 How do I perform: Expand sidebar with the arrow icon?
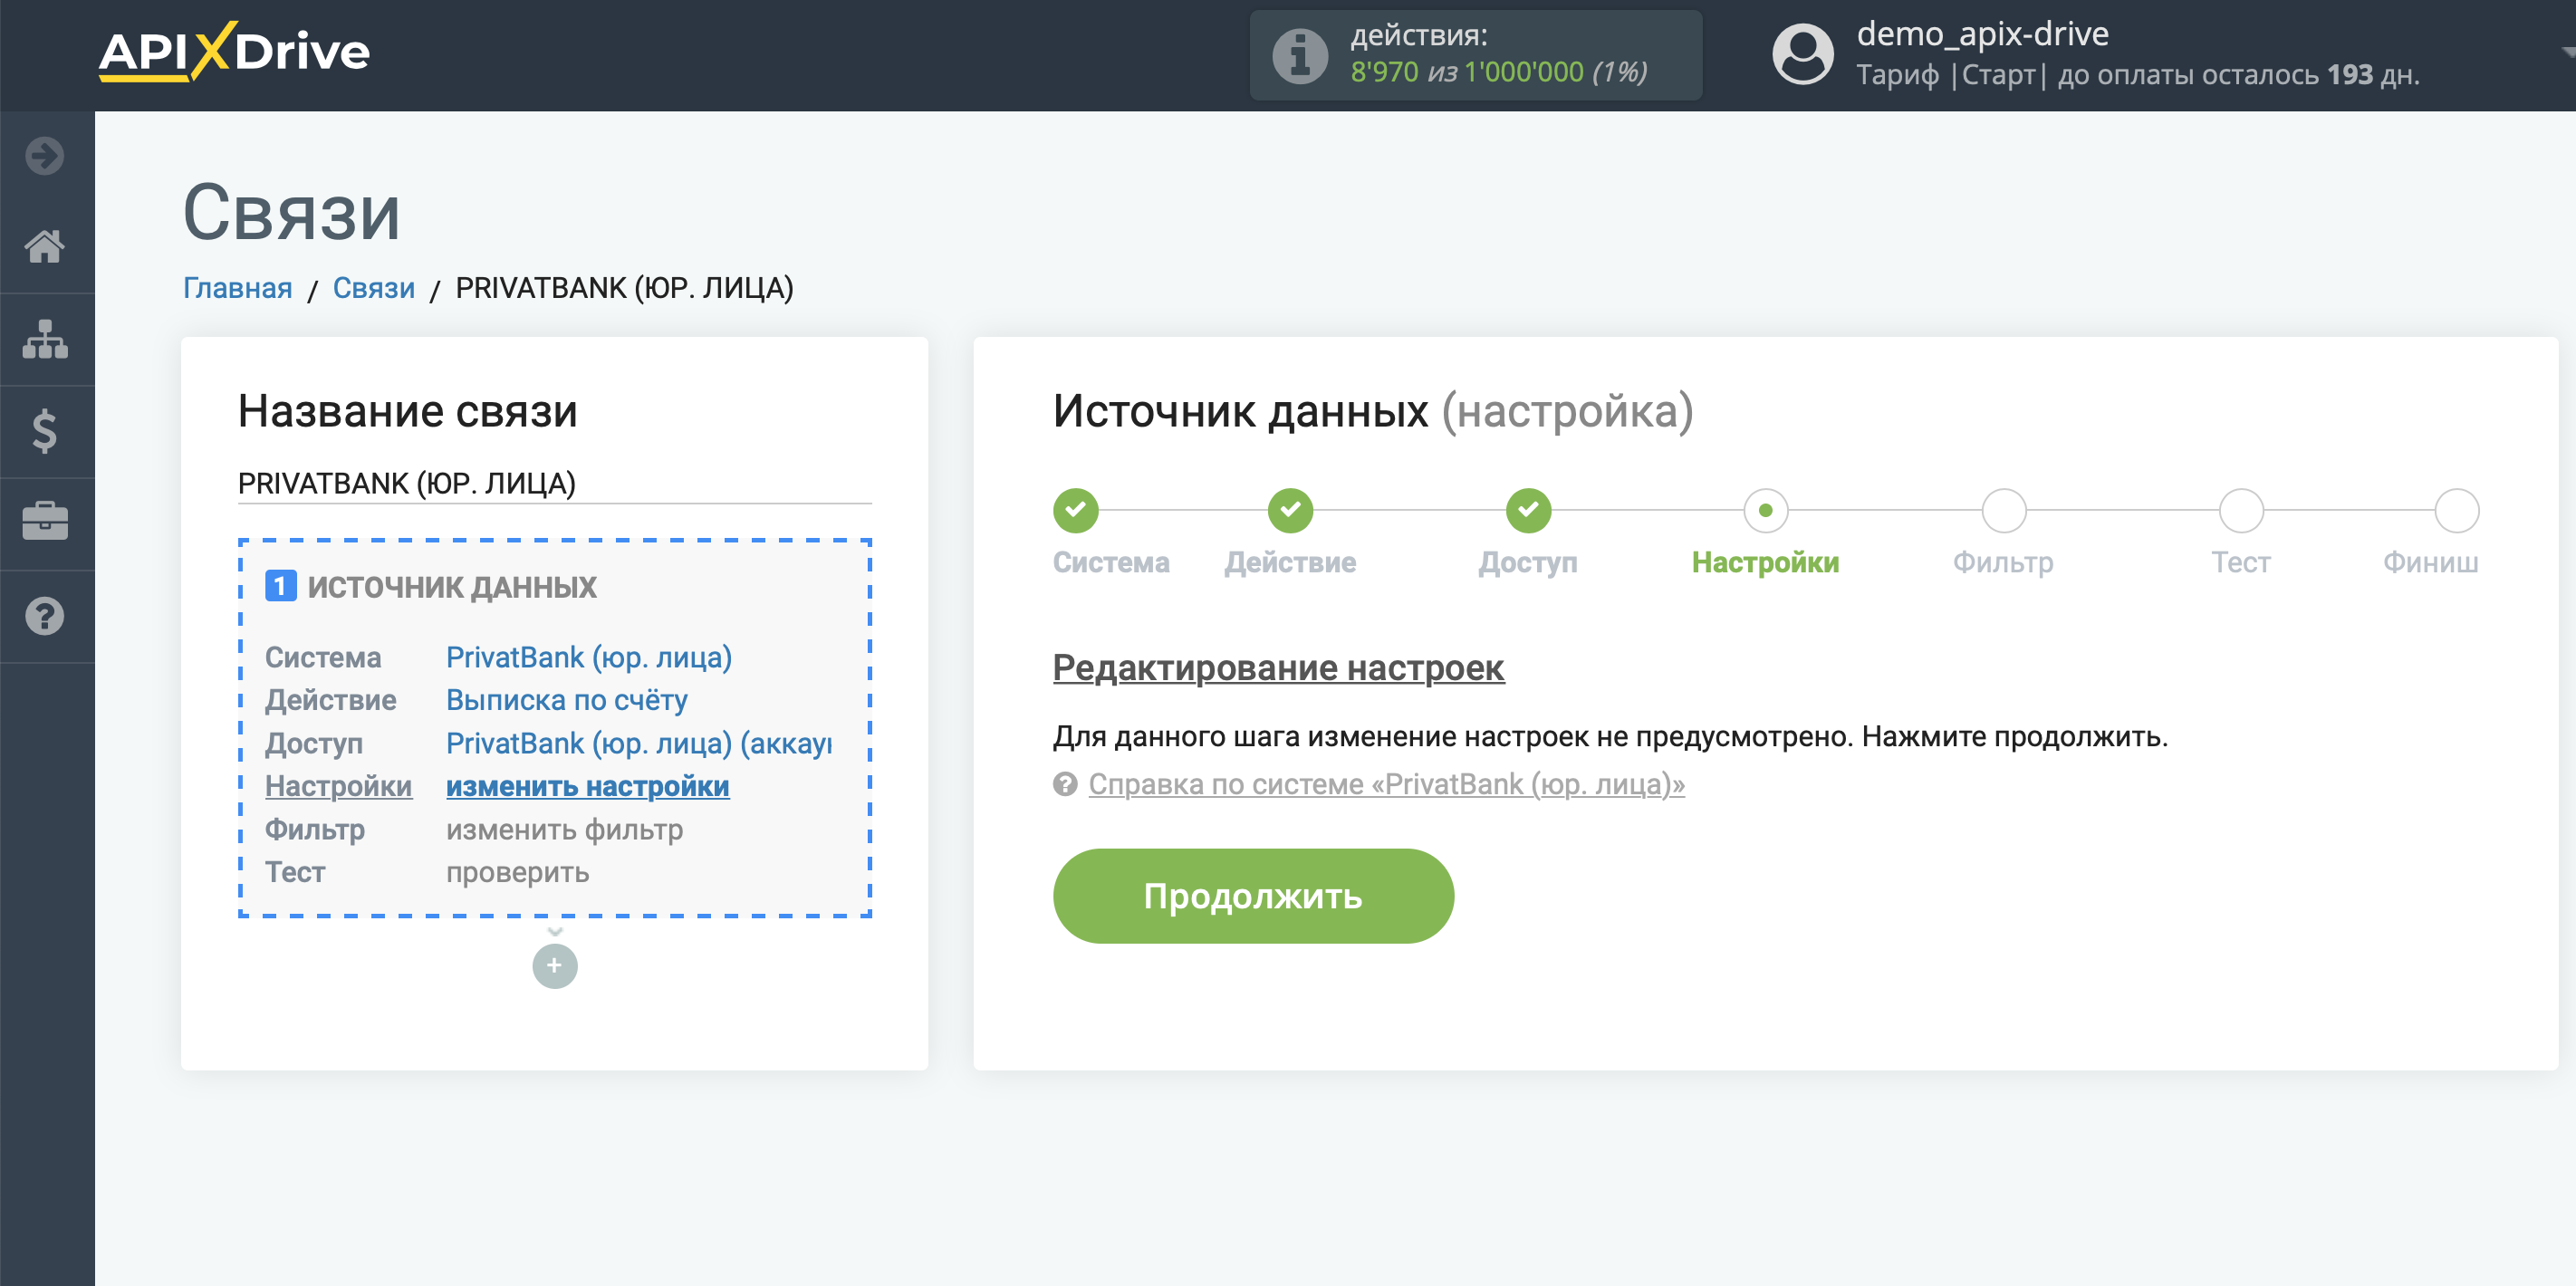(x=45, y=156)
